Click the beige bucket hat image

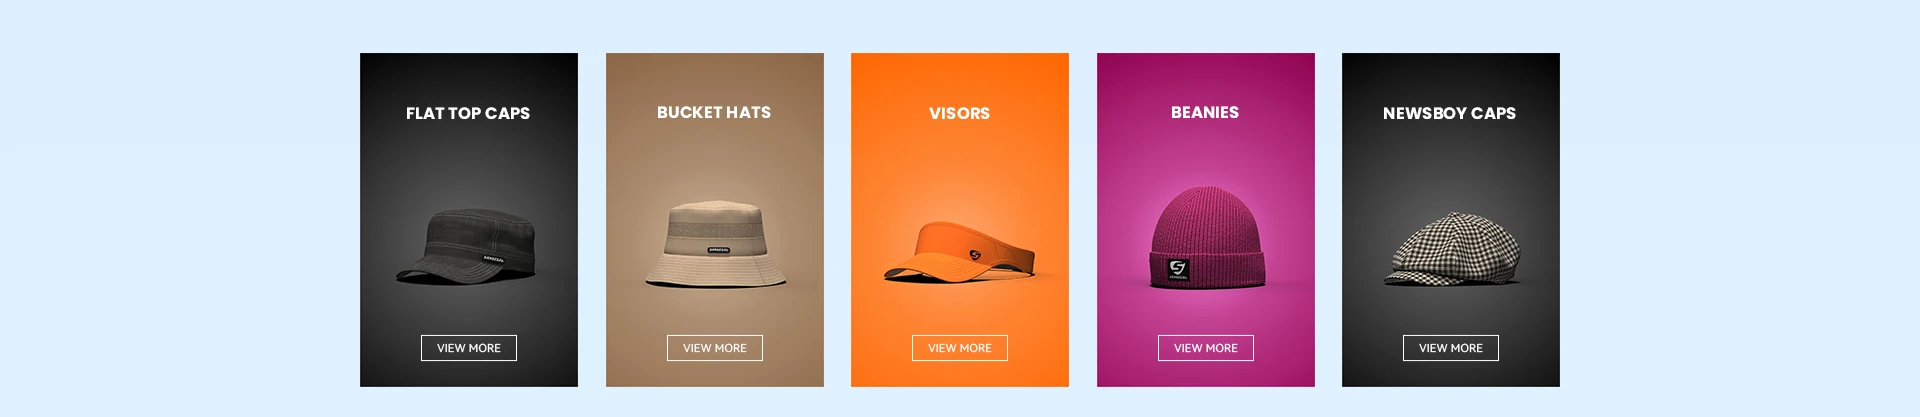715,245
